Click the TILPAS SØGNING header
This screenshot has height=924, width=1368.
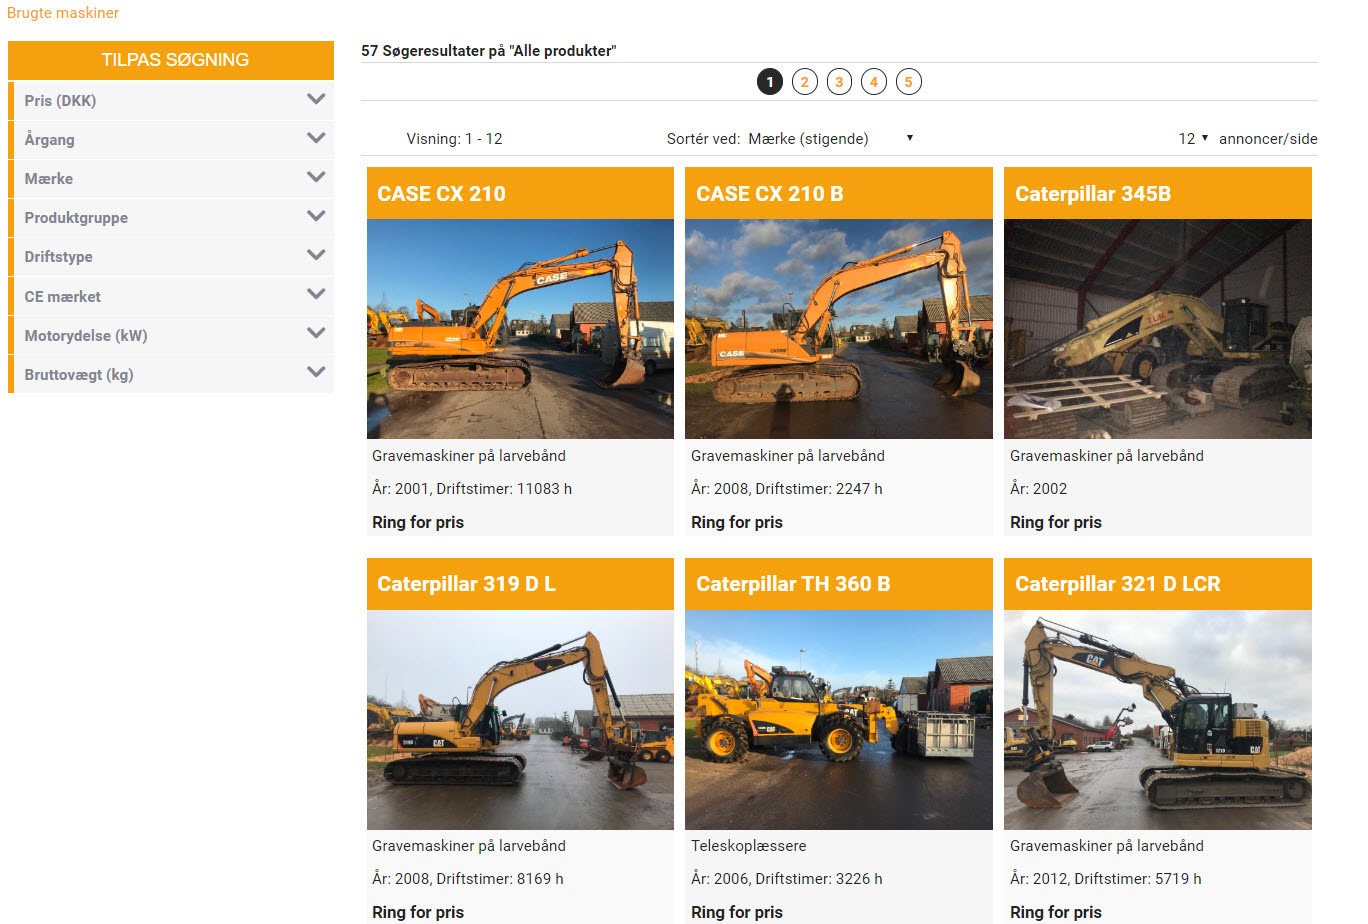[x=171, y=60]
